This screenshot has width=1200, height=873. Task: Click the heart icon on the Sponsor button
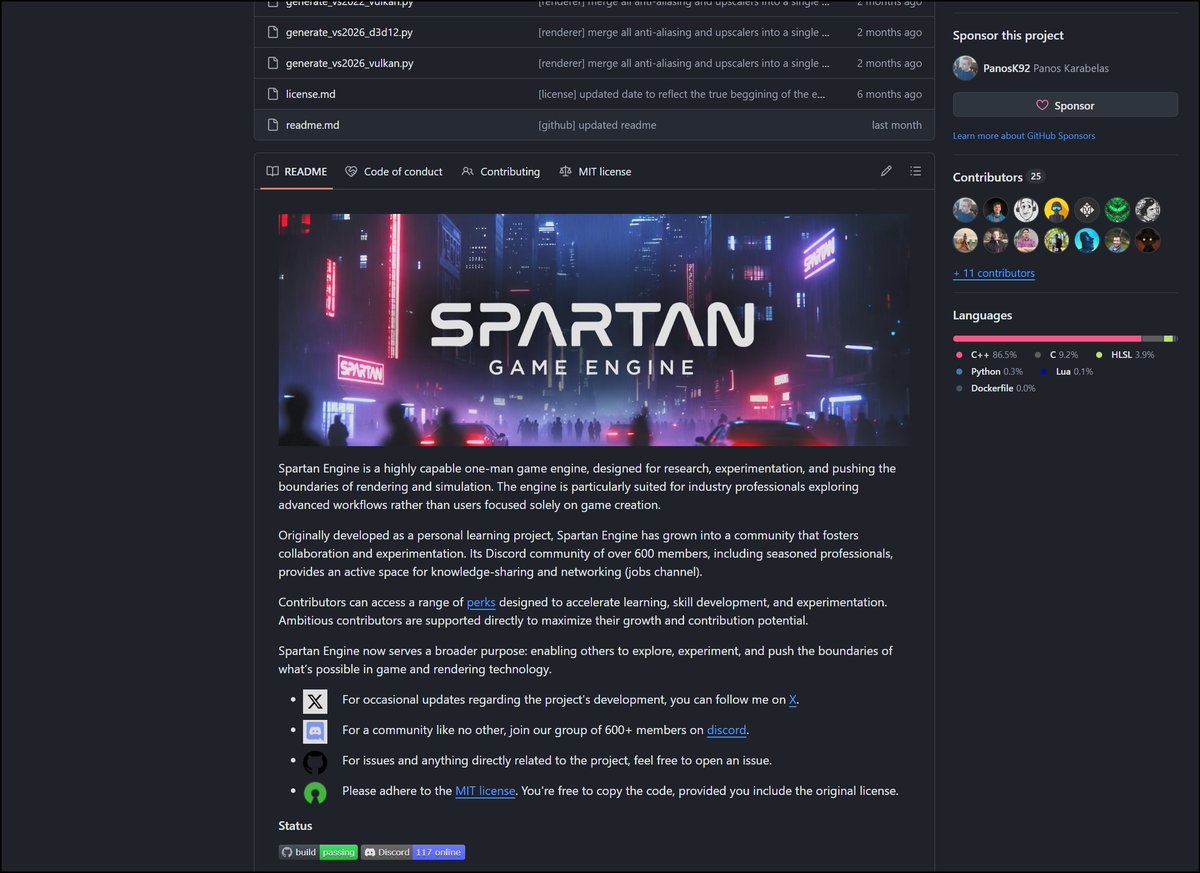pyautogui.click(x=1042, y=105)
